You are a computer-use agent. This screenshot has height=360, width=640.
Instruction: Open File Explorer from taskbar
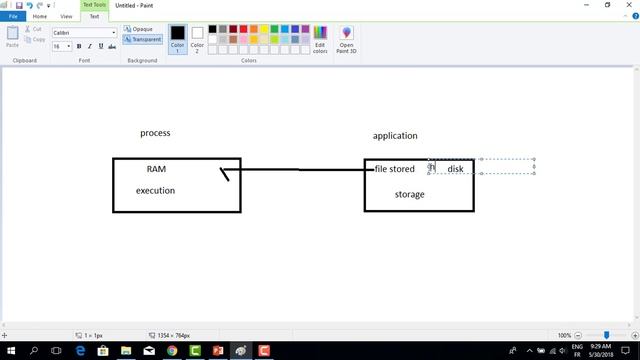coord(126,351)
